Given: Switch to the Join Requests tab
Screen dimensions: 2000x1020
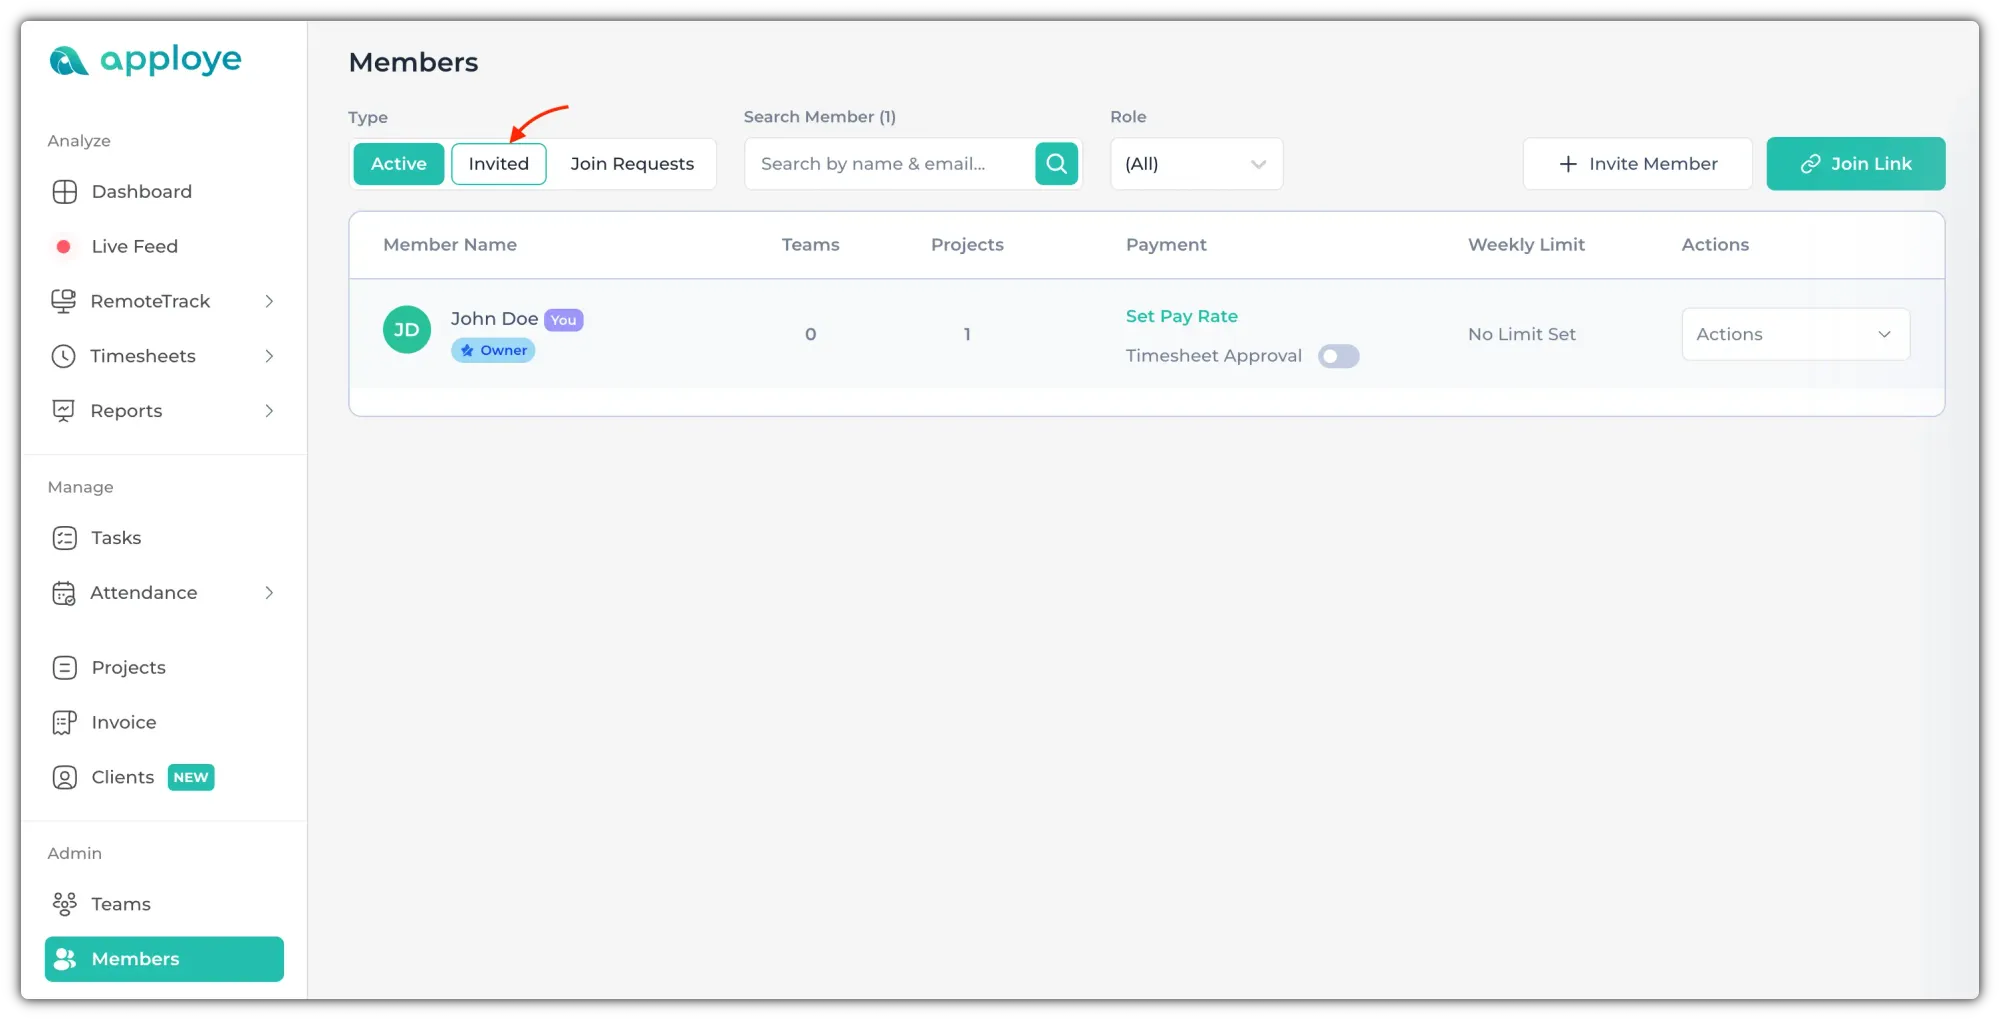Looking at the screenshot, I should click(632, 164).
